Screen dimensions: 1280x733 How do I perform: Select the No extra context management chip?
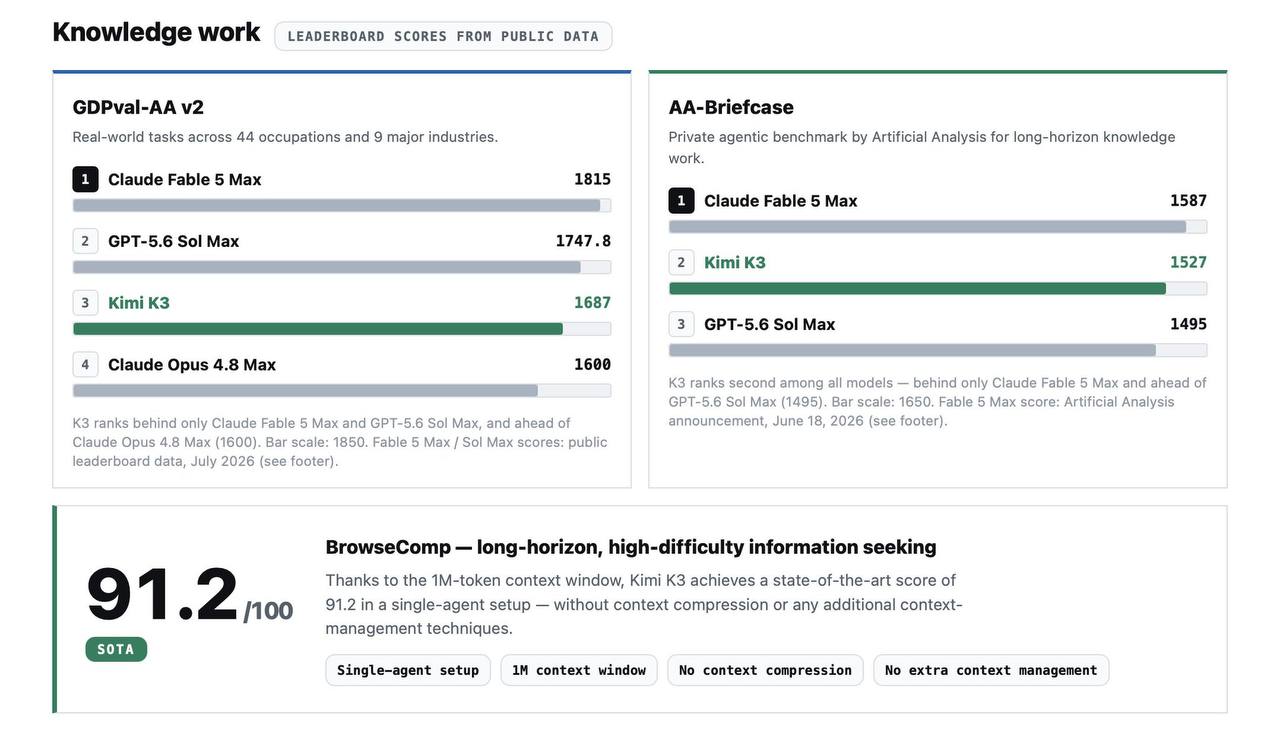(x=991, y=670)
